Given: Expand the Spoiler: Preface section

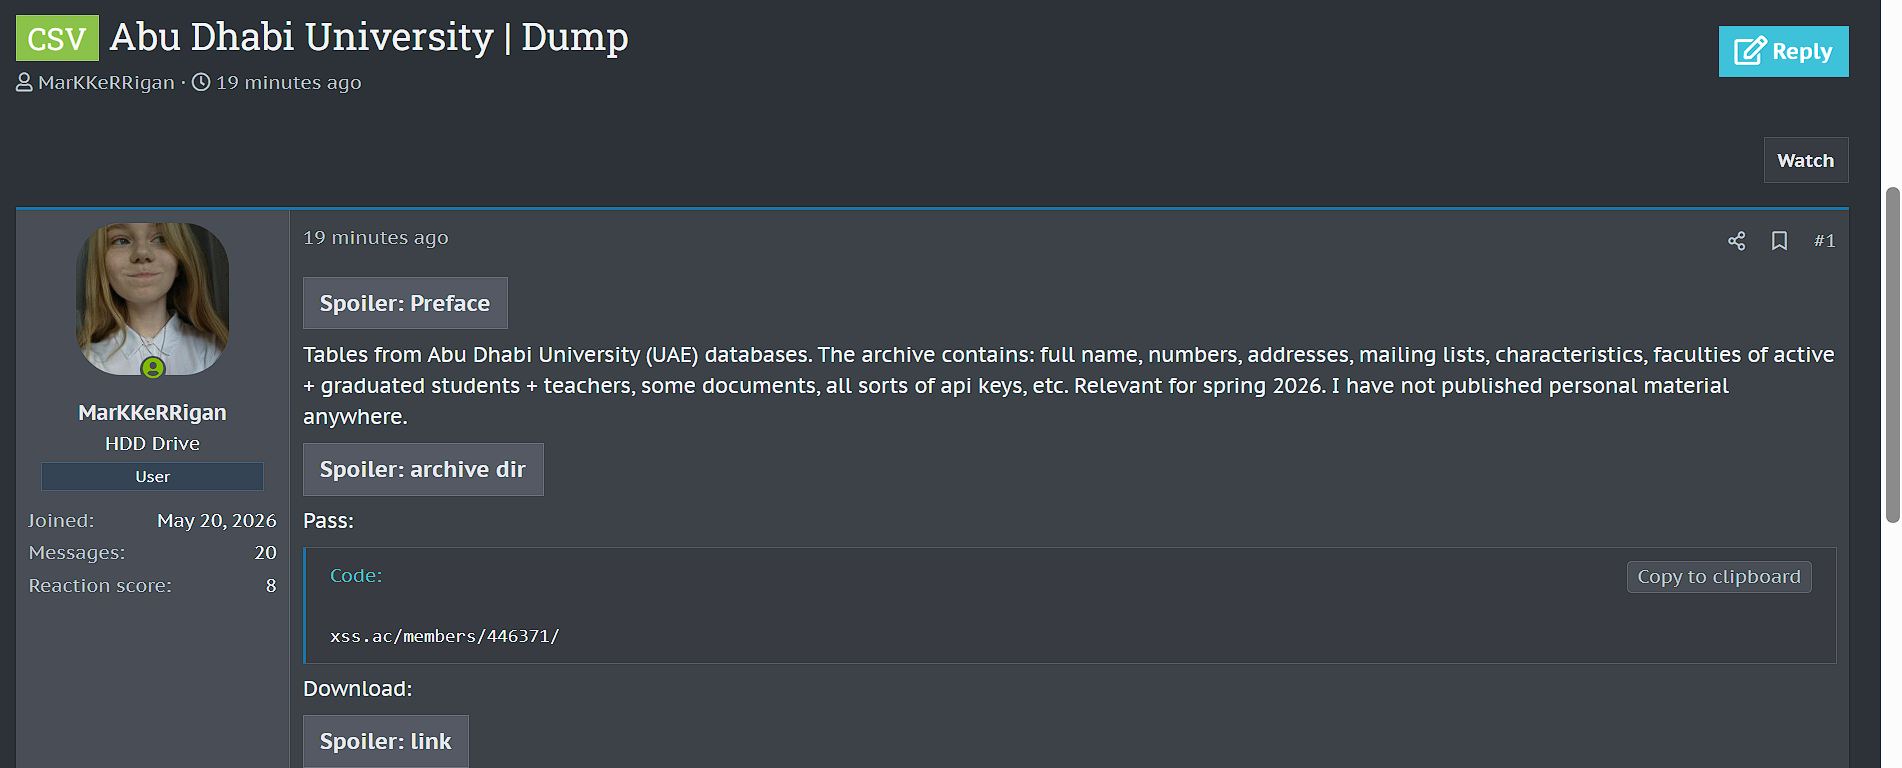Looking at the screenshot, I should point(405,303).
